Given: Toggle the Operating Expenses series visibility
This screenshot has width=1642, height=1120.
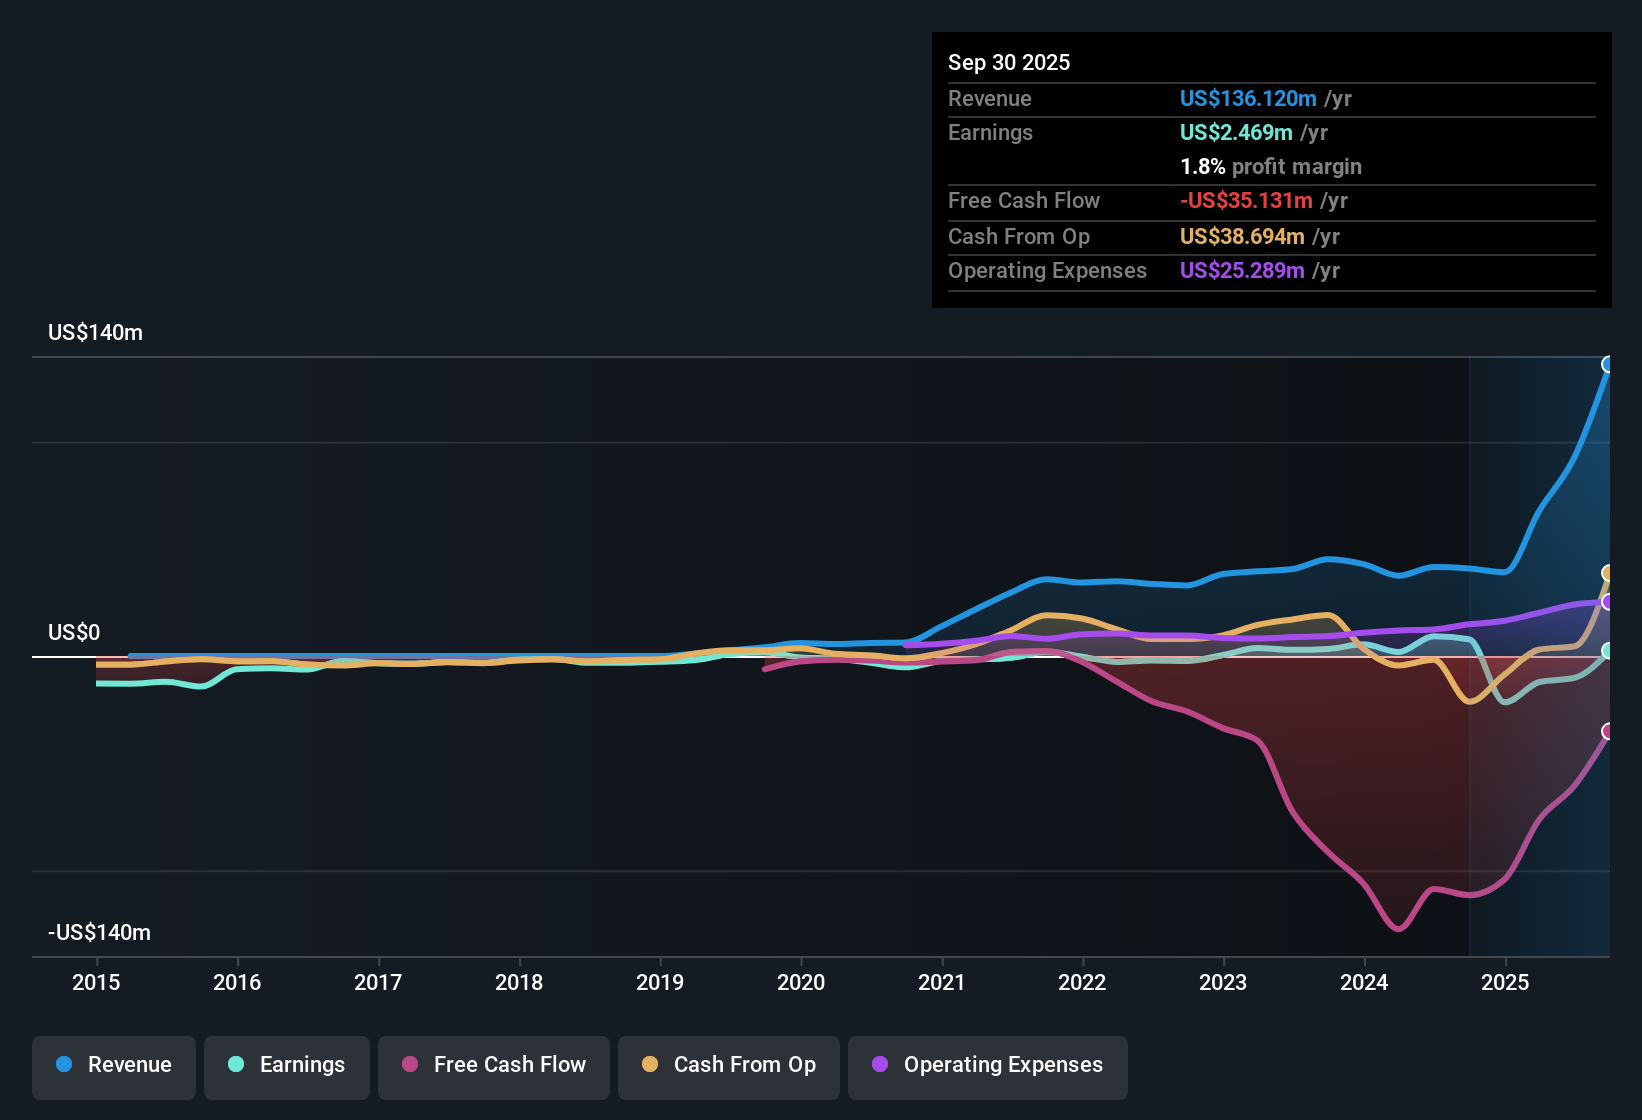Looking at the screenshot, I should [x=987, y=1065].
